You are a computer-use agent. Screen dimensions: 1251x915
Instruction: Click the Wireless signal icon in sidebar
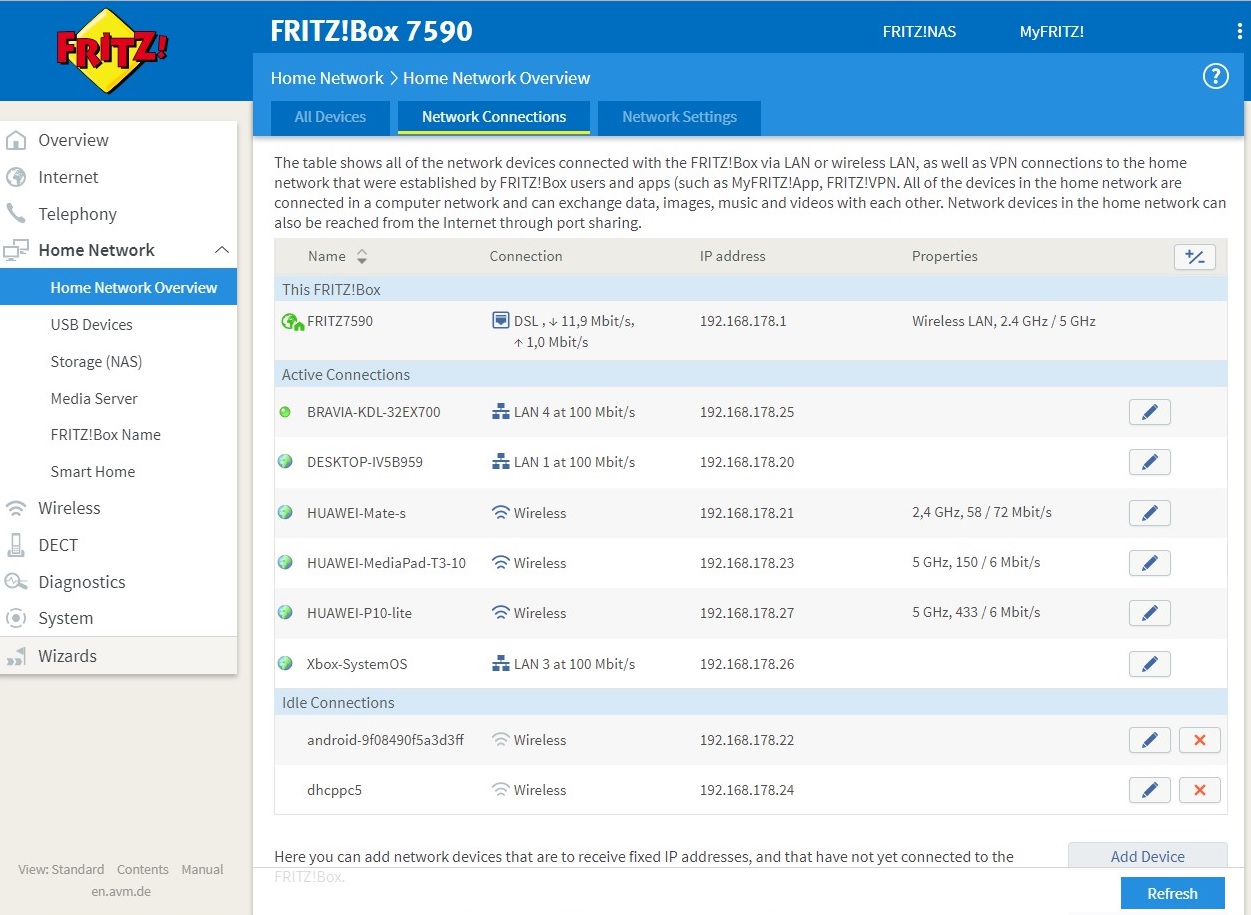click(x=16, y=508)
